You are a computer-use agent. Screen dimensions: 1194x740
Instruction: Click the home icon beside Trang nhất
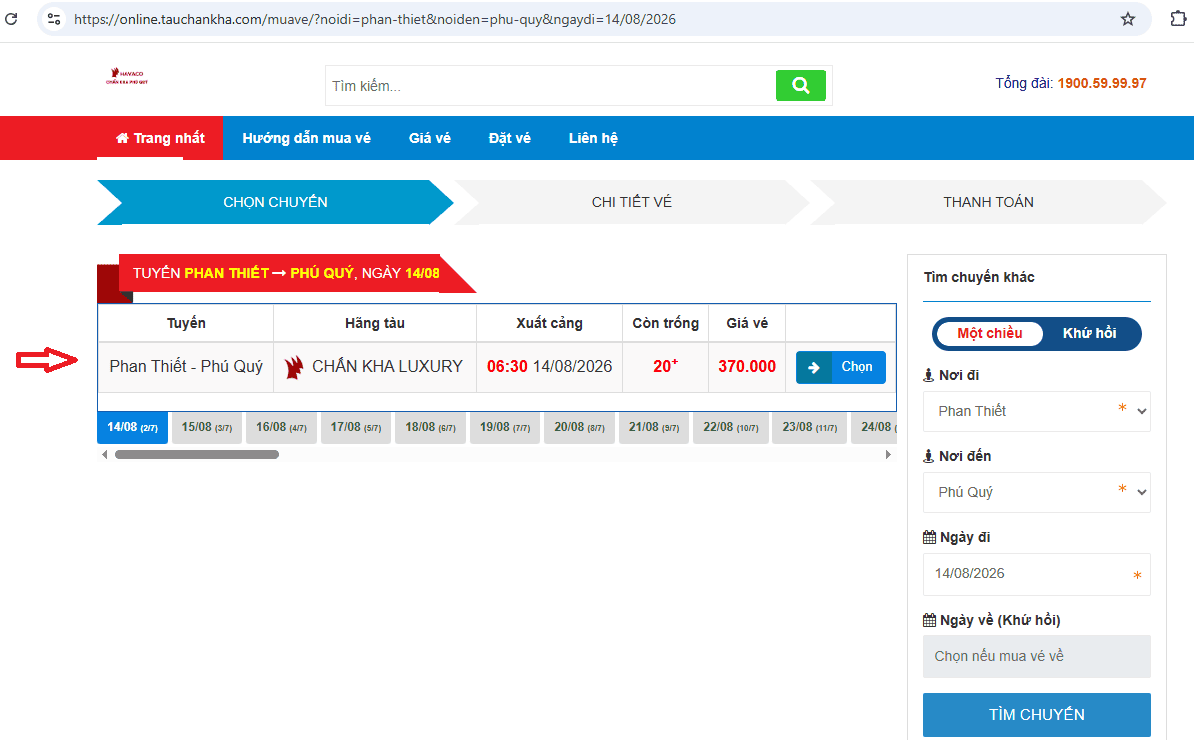tap(122, 138)
